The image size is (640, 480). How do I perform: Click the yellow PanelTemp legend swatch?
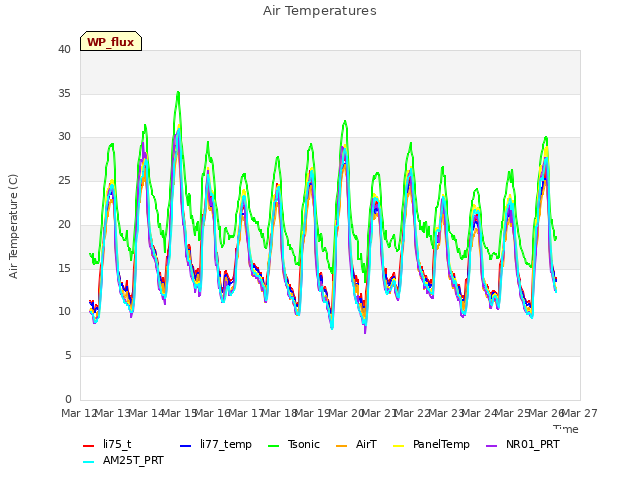(x=399, y=446)
